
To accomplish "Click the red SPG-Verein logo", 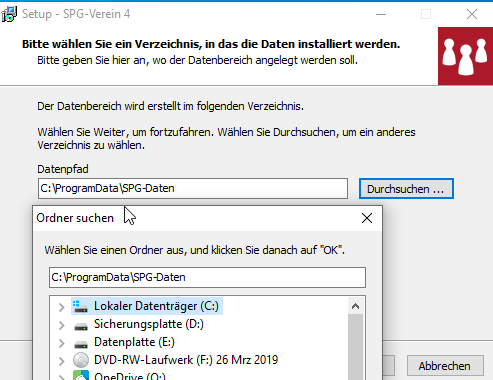I will 465,56.
